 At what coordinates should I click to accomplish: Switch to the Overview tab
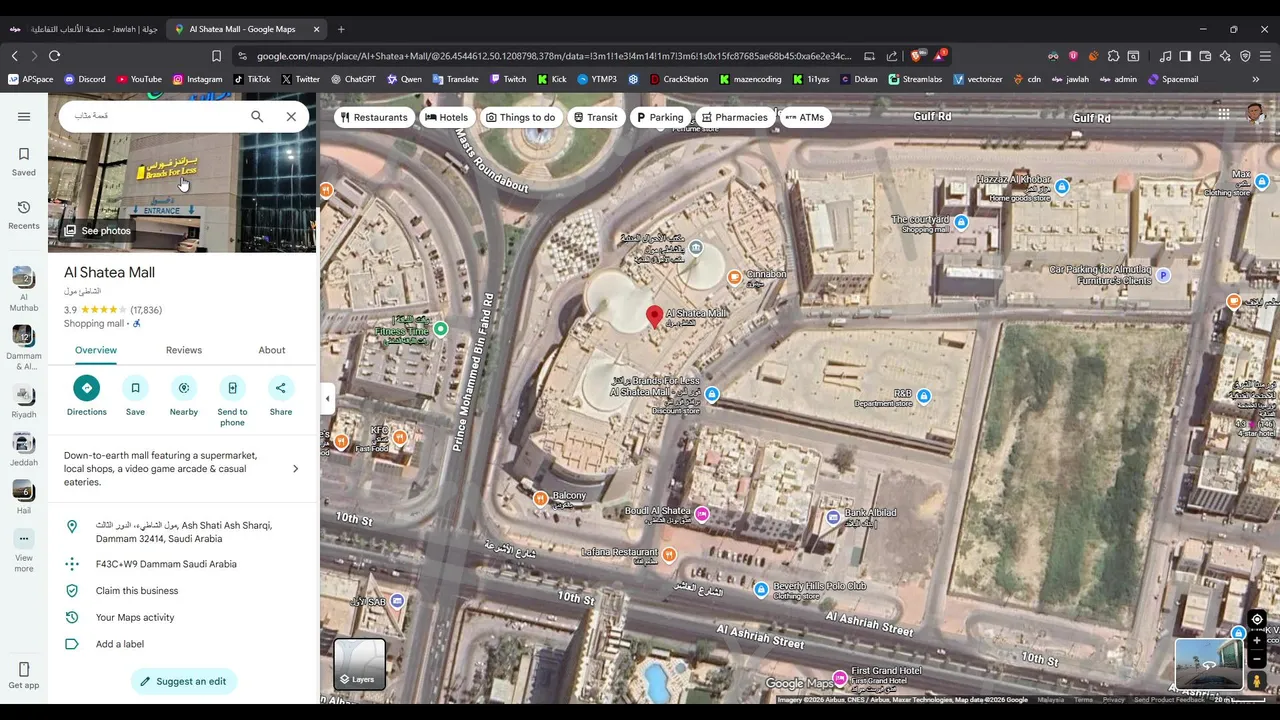point(96,350)
